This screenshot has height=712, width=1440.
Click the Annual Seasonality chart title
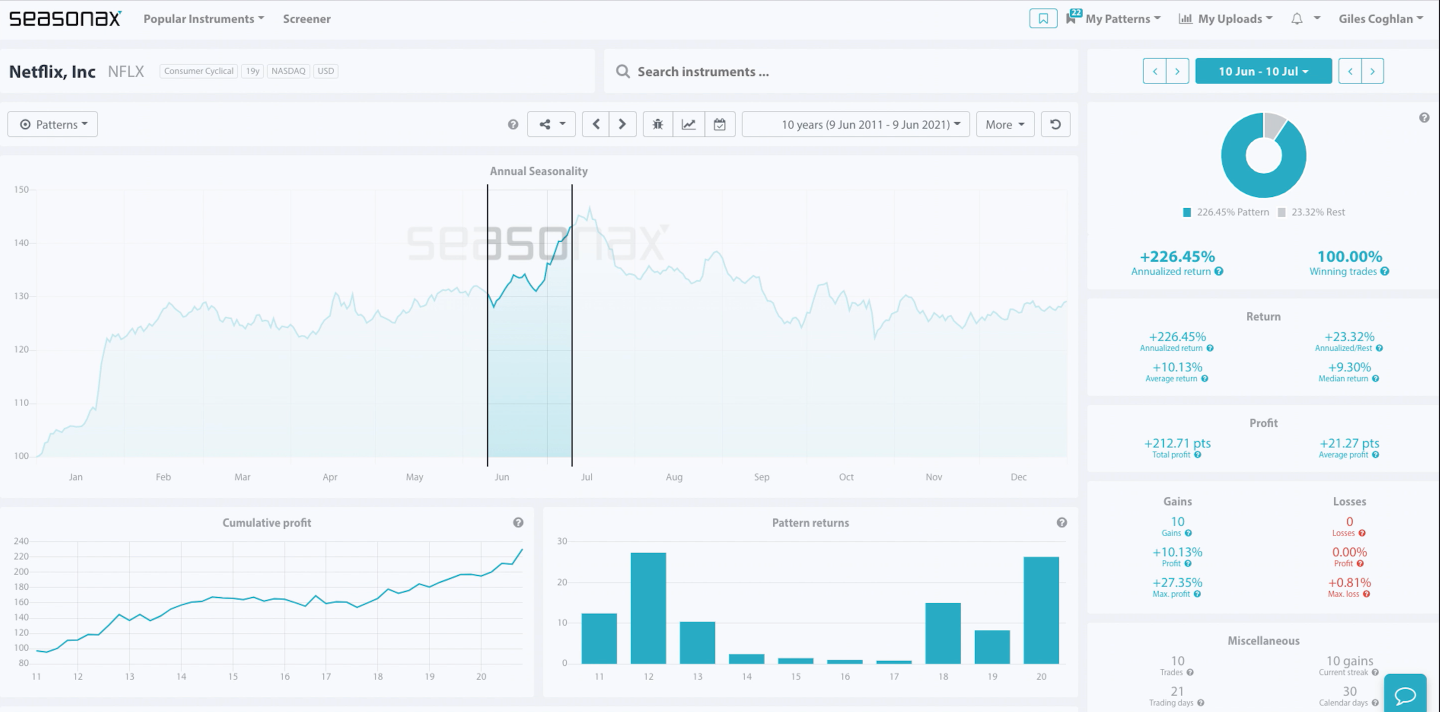(x=538, y=171)
